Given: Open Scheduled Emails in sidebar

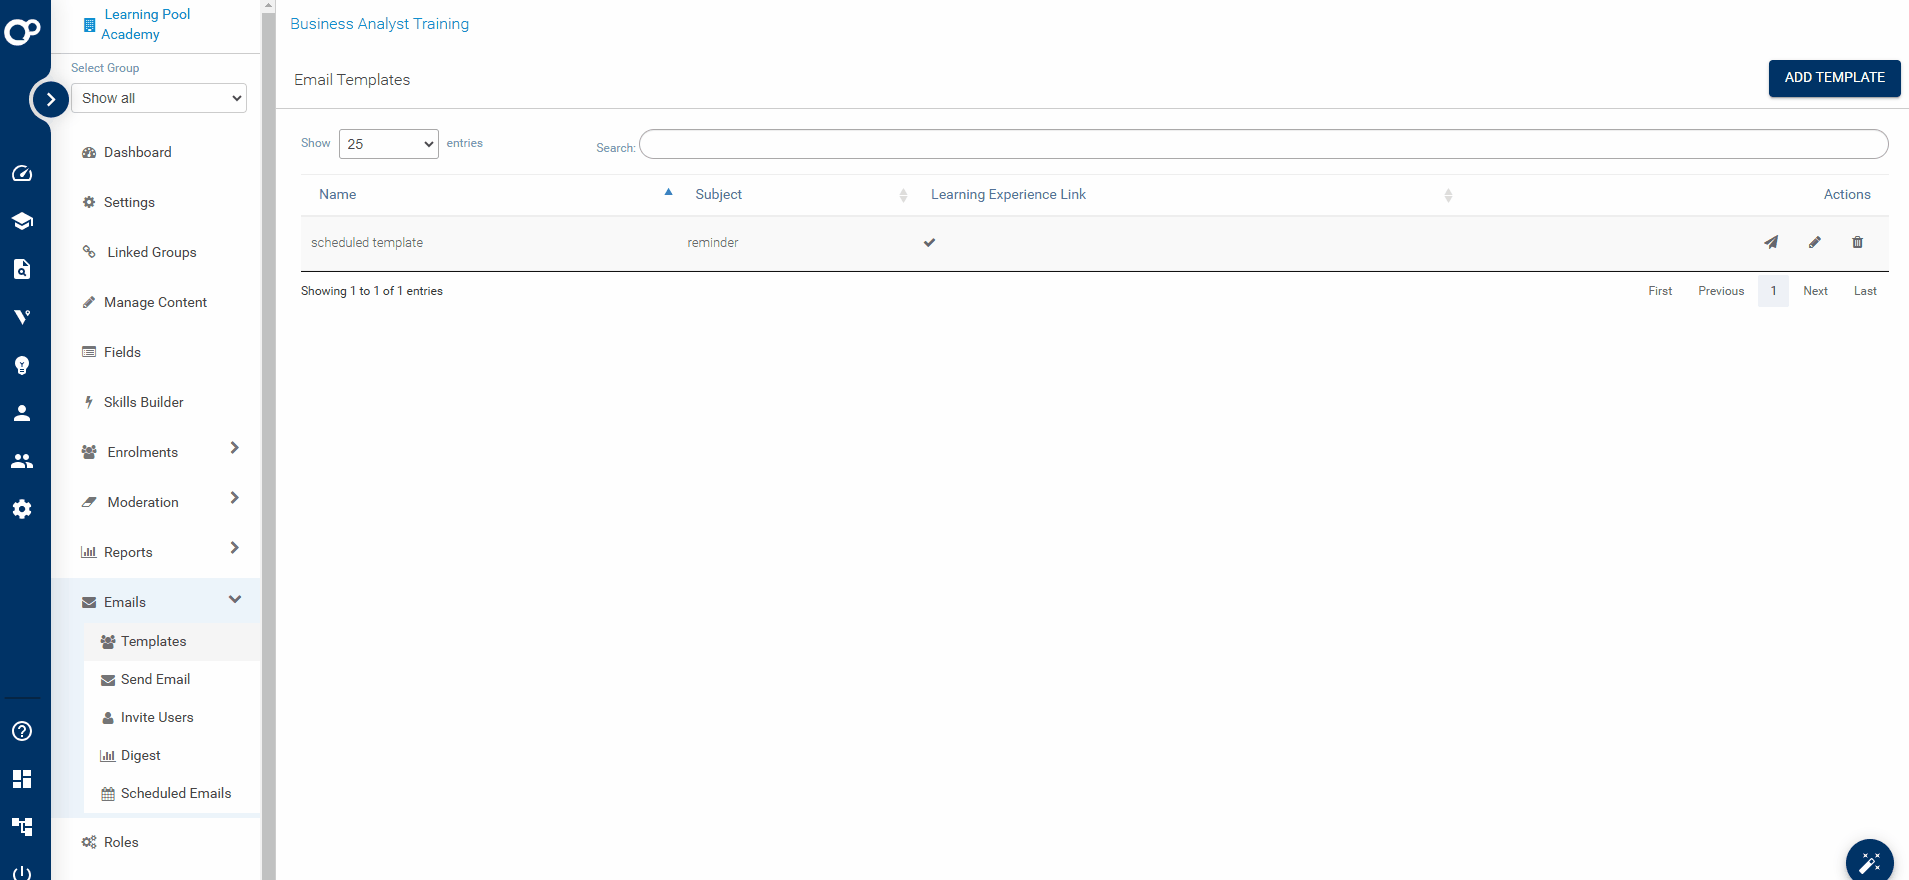Looking at the screenshot, I should [x=175, y=793].
